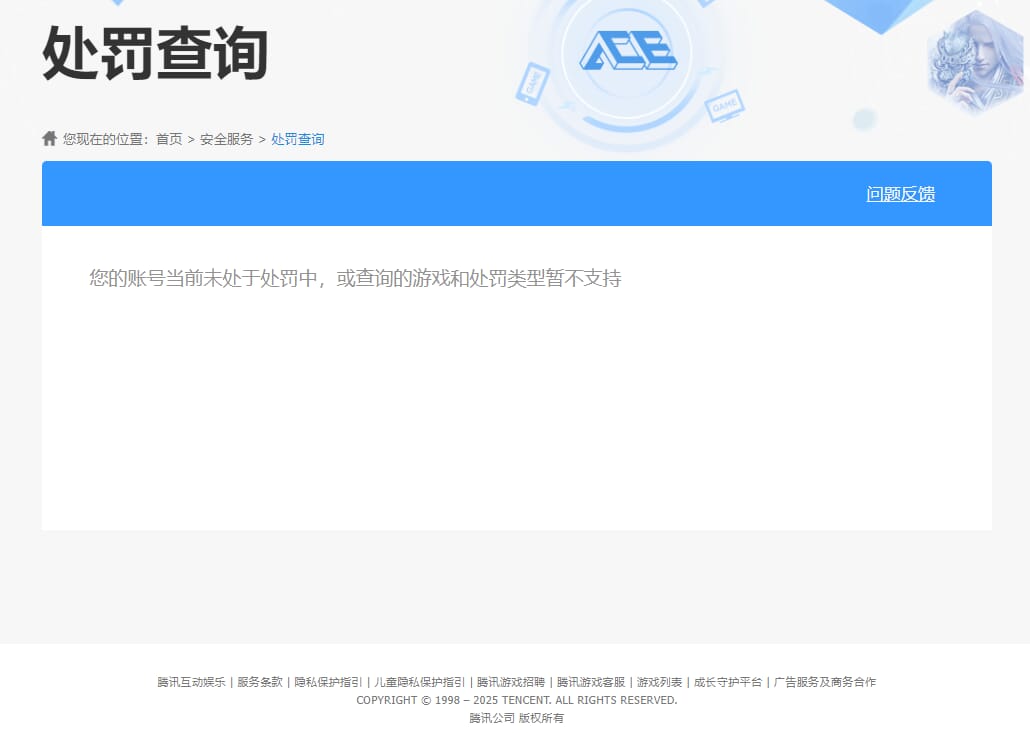This screenshot has width=1030, height=733.
Task: Browse the 游戏列表 game list
Action: pyautogui.click(x=658, y=681)
